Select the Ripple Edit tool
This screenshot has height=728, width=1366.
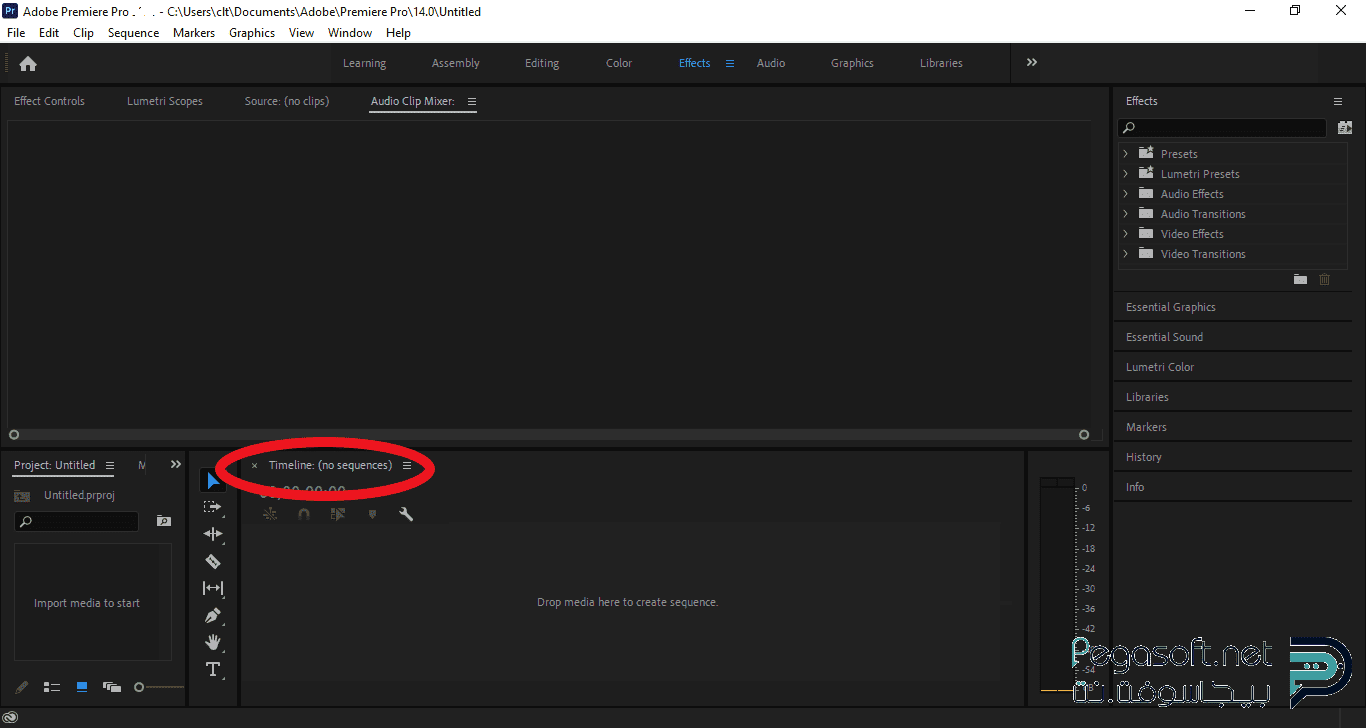[x=213, y=534]
